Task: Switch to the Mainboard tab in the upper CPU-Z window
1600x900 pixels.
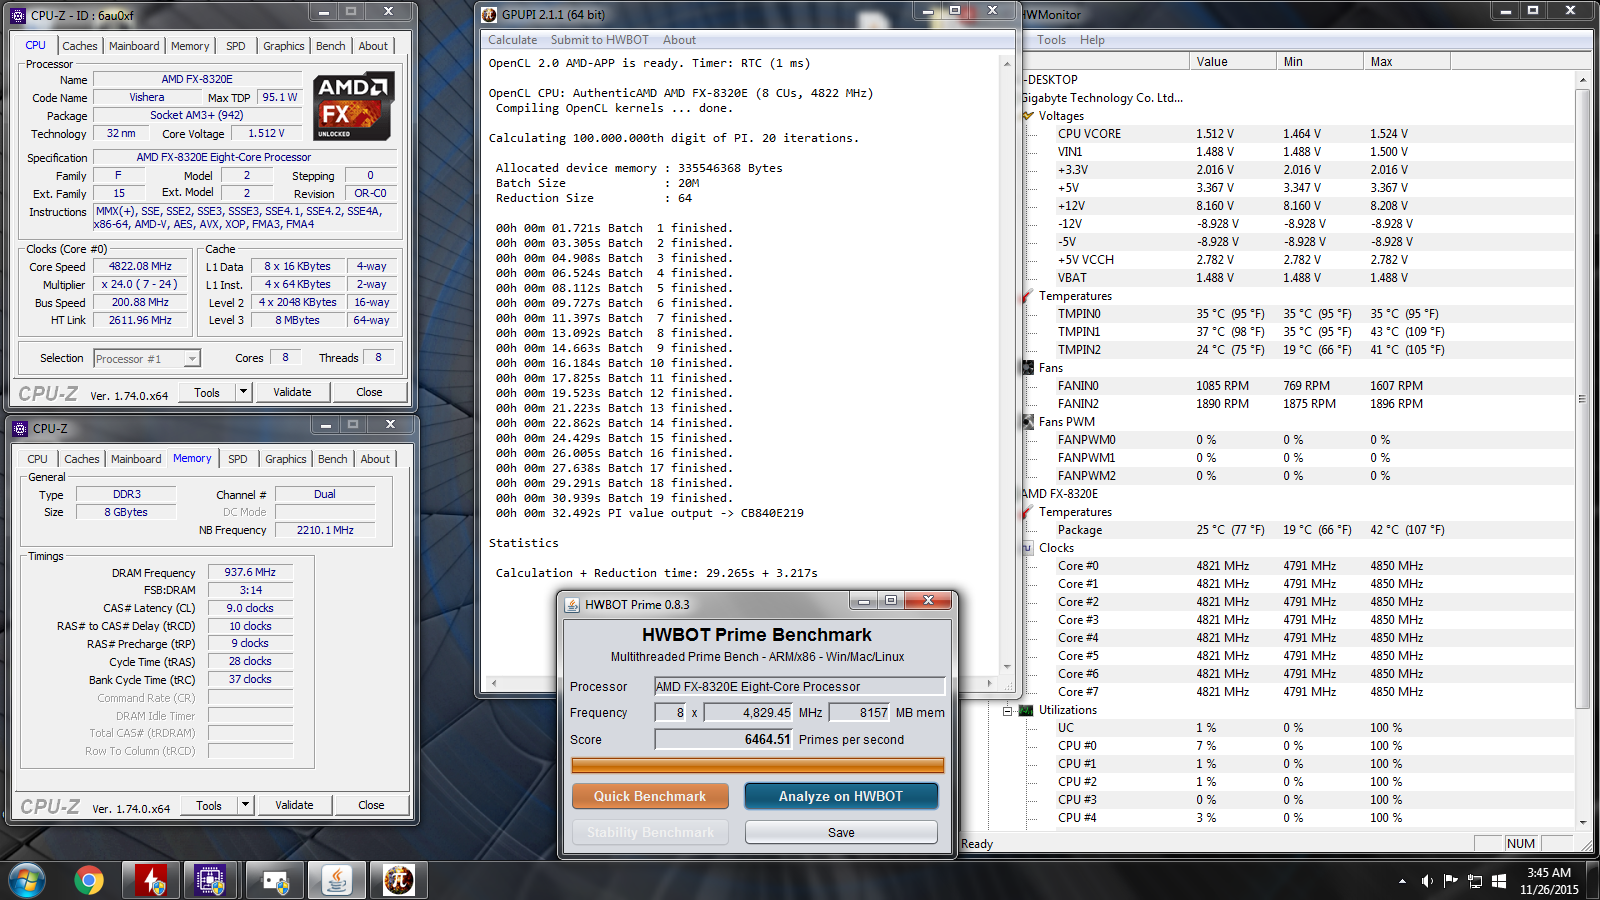Action: pos(134,46)
